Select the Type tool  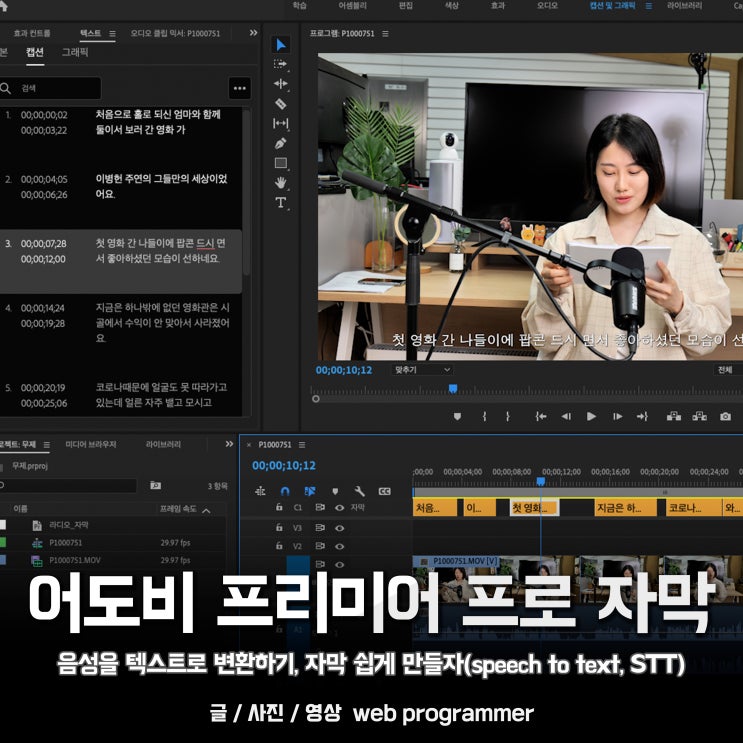pyautogui.click(x=281, y=202)
